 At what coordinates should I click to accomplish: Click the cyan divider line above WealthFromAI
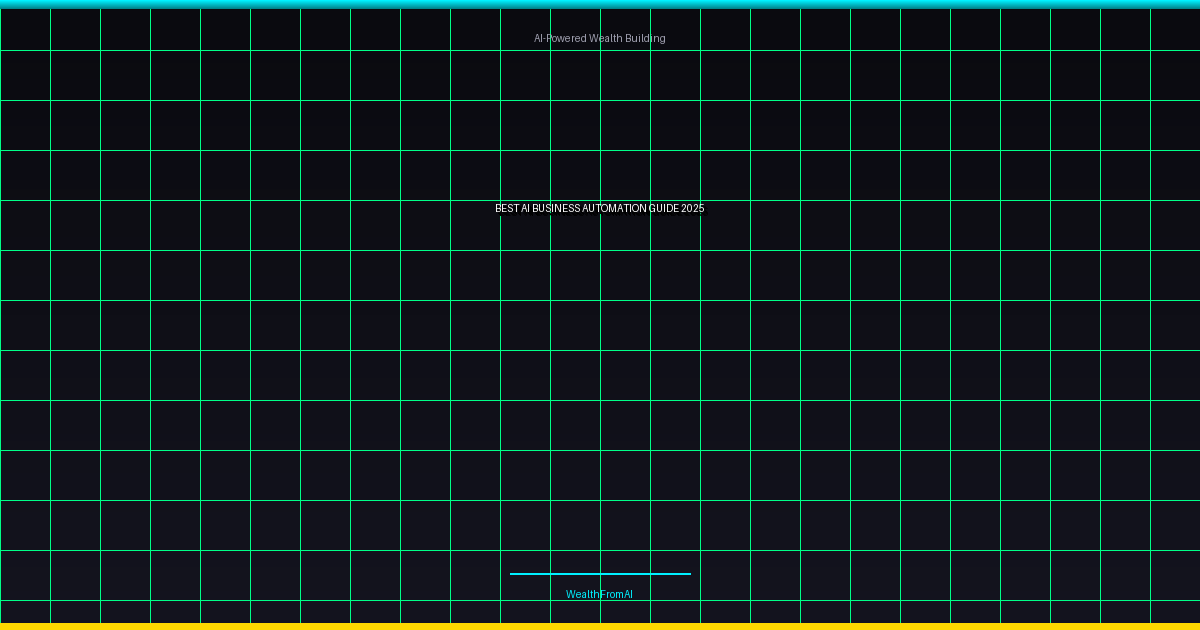tap(600, 574)
